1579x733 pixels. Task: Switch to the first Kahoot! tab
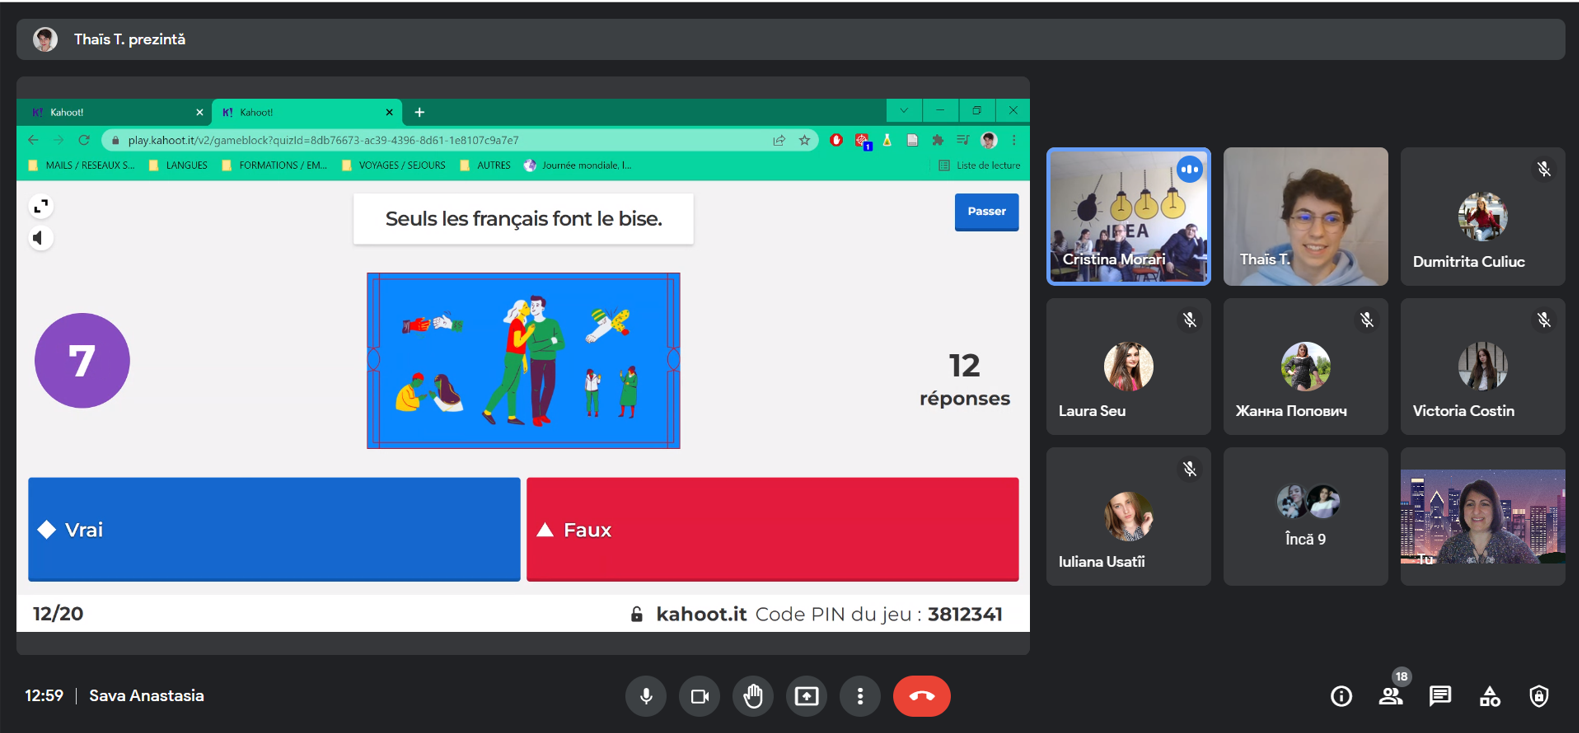pyautogui.click(x=110, y=112)
